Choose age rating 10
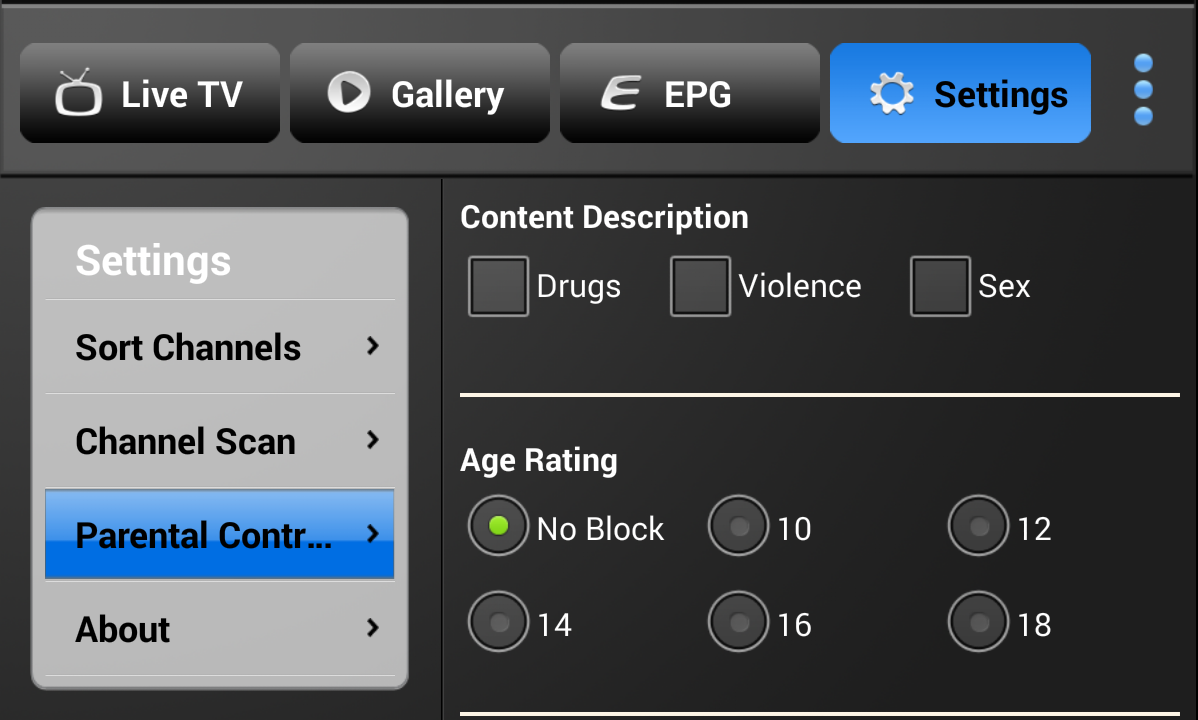This screenshot has width=1198, height=720. (x=738, y=526)
